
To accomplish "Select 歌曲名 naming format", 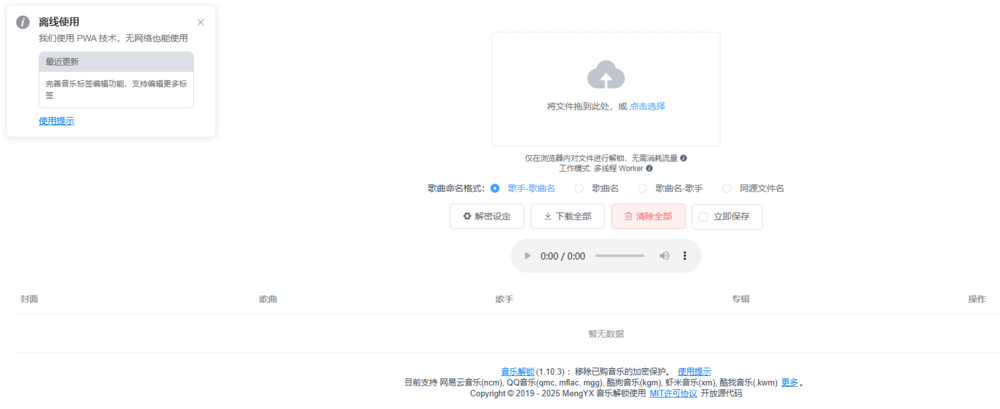I will click(596, 188).
